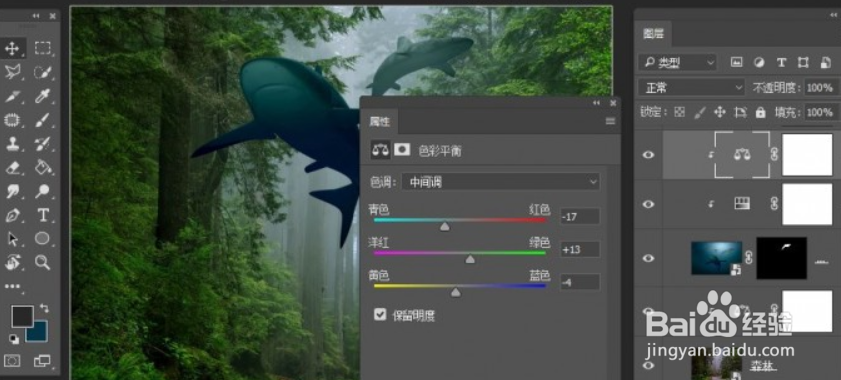The height and width of the screenshot is (380, 841).
Task: Select the shark layer's black mask thumbnail
Action: click(781, 258)
